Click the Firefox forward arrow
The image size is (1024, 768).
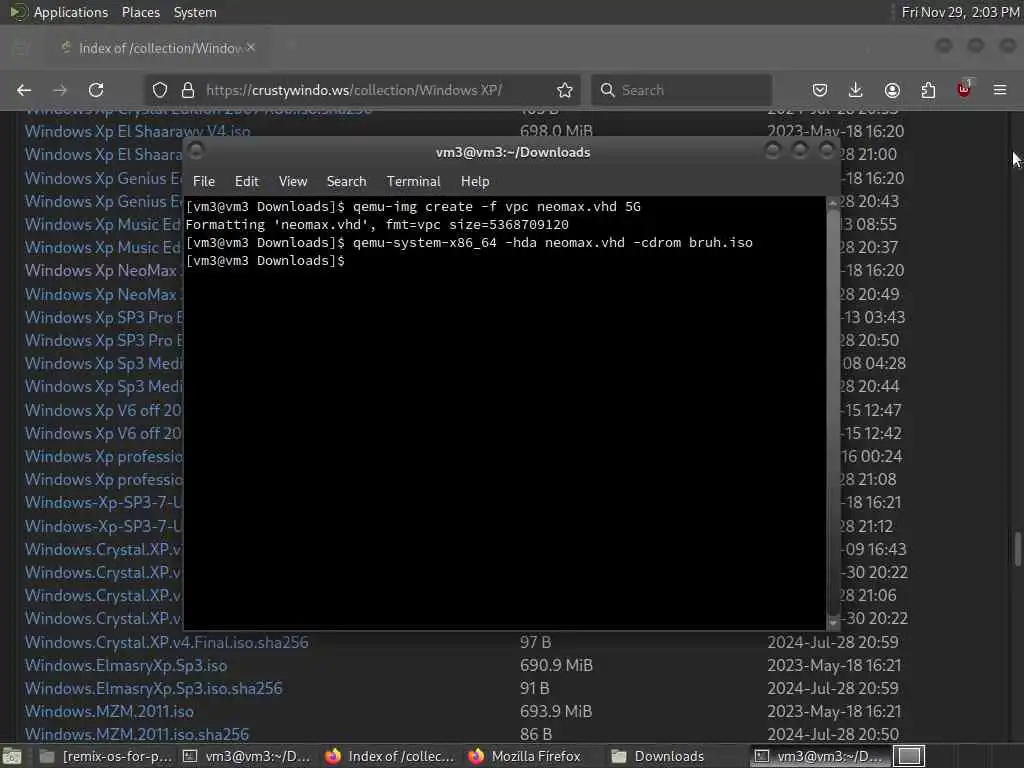pyautogui.click(x=60, y=90)
